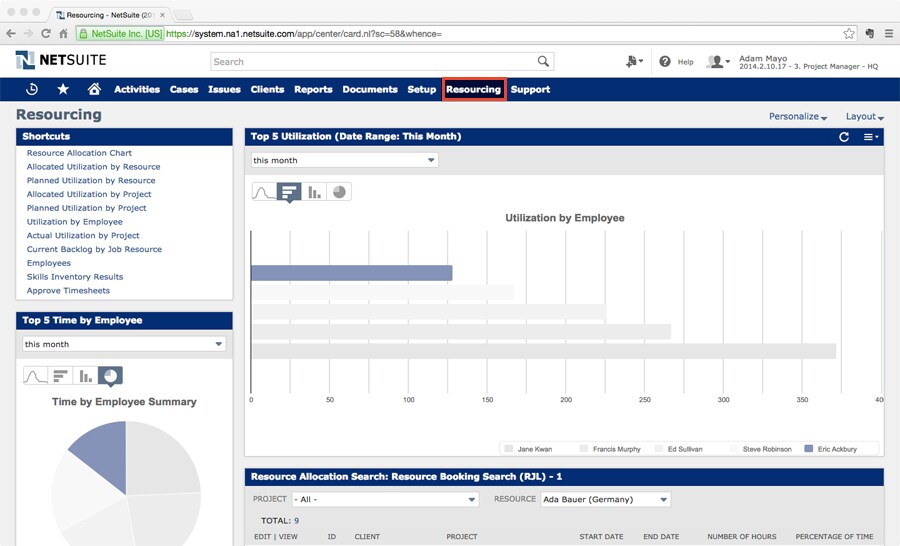The height and width of the screenshot is (546, 900).
Task: Select horizontal bar chart in Time by Employee
Action: tap(60, 376)
